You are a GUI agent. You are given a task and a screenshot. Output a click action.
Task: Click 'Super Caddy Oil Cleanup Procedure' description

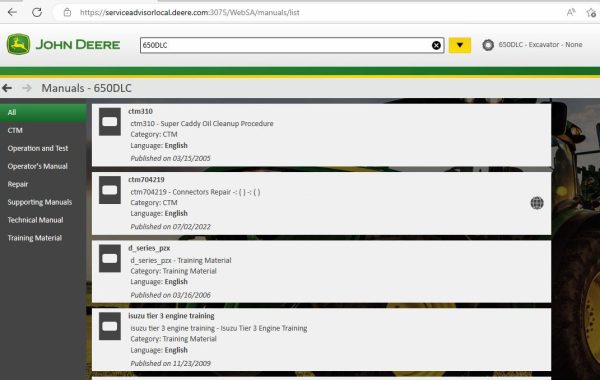[x=217, y=124]
